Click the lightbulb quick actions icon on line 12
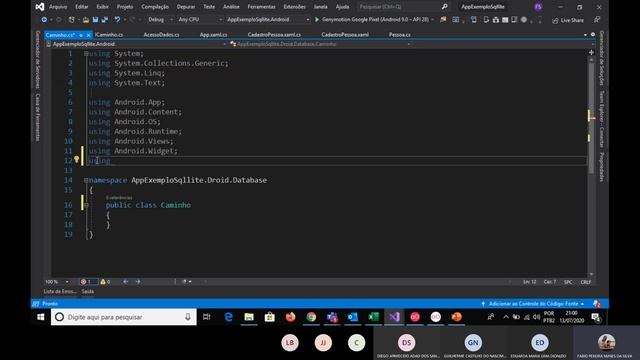The height and width of the screenshot is (360, 640). [76, 160]
